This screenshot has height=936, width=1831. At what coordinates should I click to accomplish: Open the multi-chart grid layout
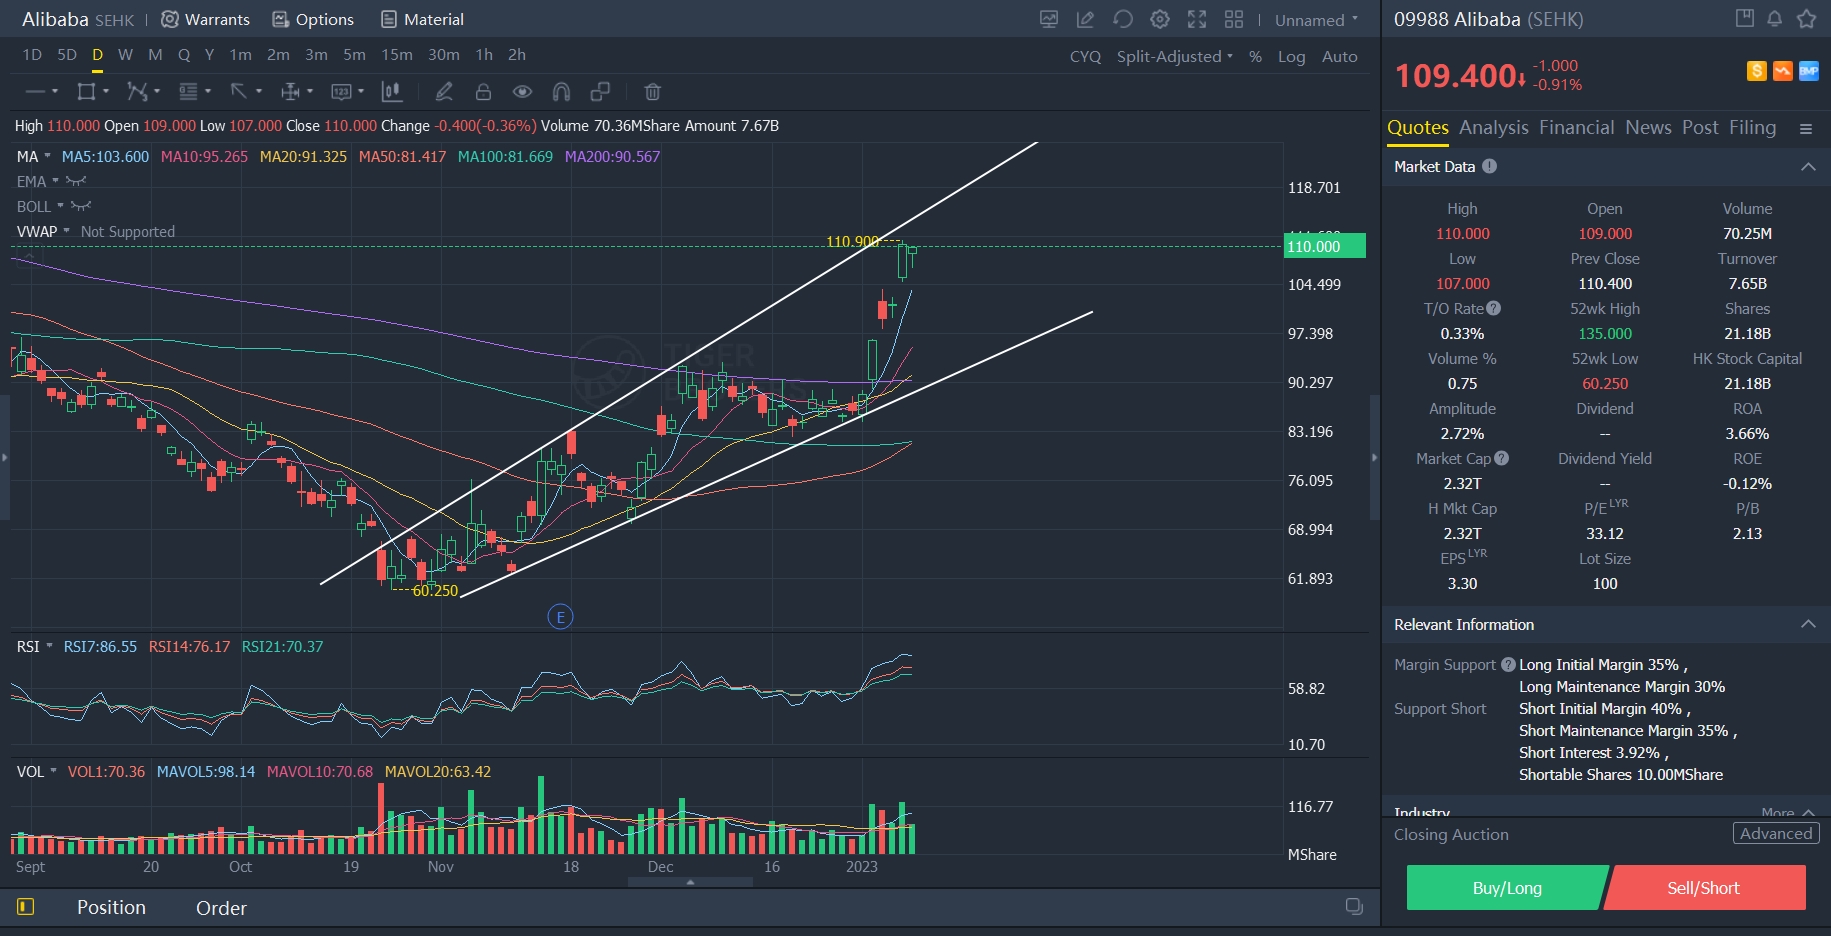(1234, 19)
